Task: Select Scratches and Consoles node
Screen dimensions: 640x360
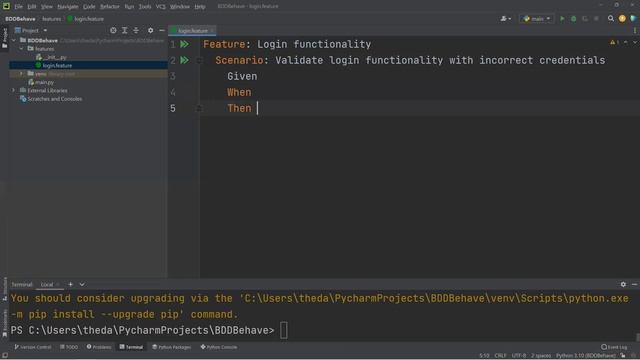Action: coord(51,99)
